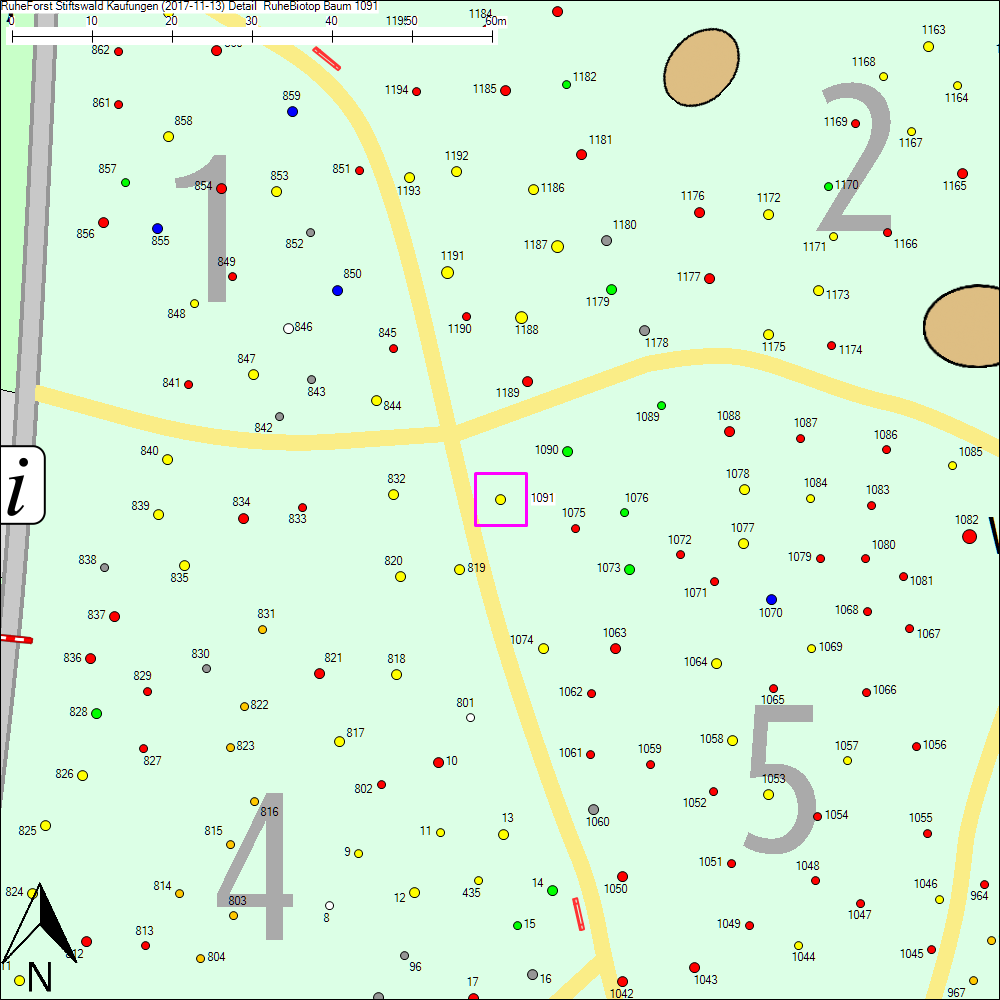
Task: Click the blue tree marker 859
Action: coord(292,112)
